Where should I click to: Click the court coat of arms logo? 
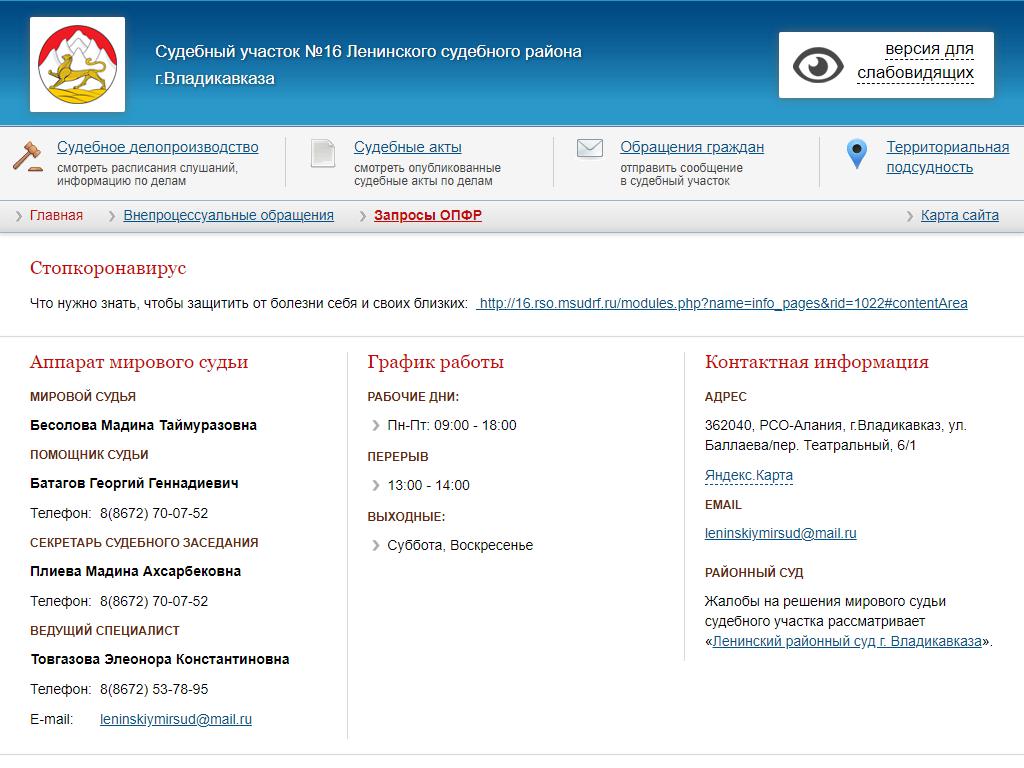tap(77, 64)
